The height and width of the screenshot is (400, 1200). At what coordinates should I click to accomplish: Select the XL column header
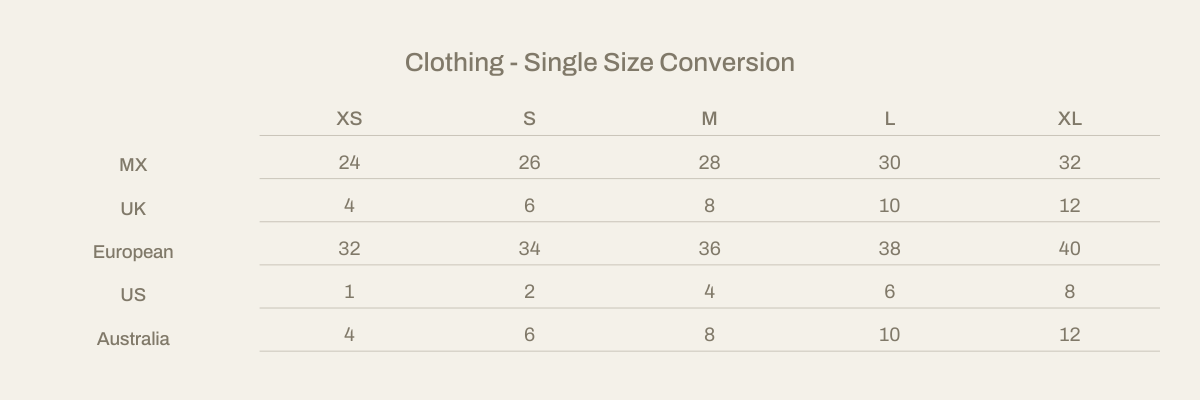tap(1070, 119)
